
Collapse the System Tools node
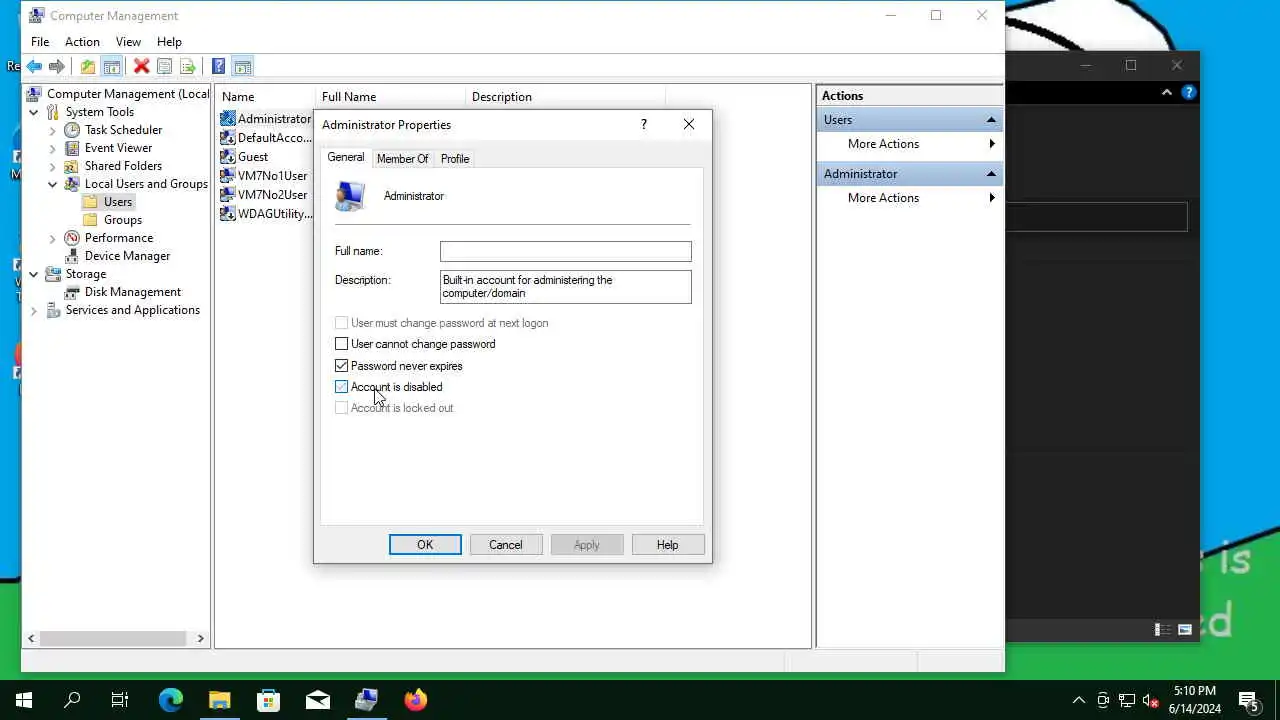click(x=34, y=112)
